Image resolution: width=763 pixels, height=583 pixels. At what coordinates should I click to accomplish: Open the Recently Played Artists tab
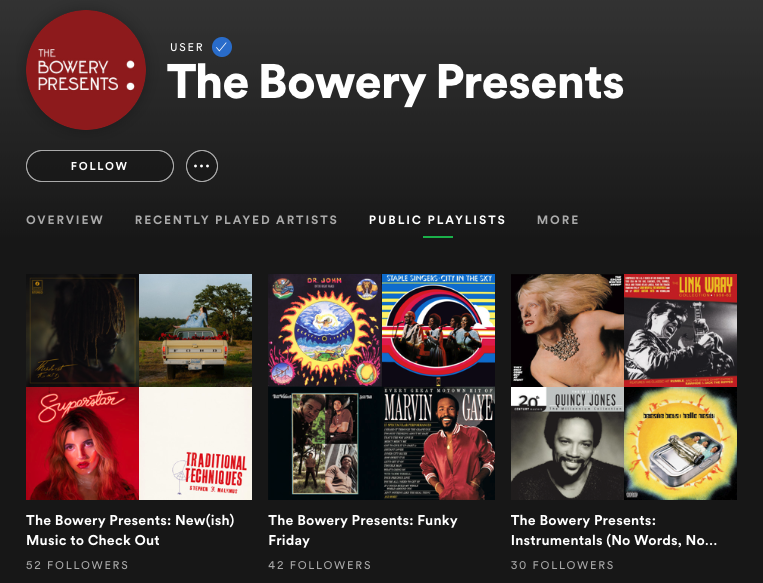(236, 220)
